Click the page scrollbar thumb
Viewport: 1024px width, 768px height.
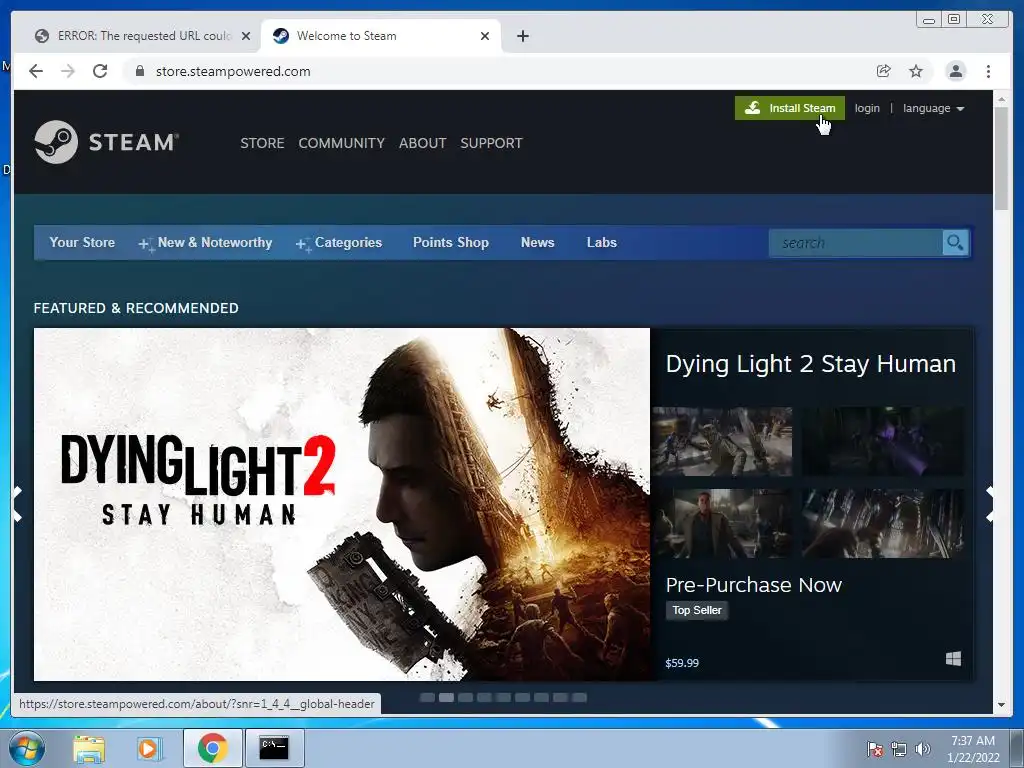pyautogui.click(x=1002, y=158)
